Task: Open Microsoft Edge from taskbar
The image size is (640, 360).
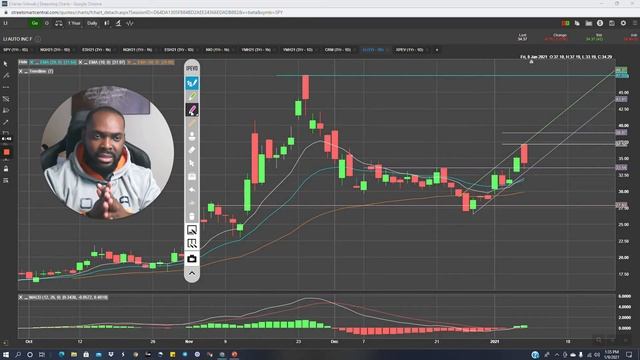Action: pyautogui.click(x=62, y=355)
